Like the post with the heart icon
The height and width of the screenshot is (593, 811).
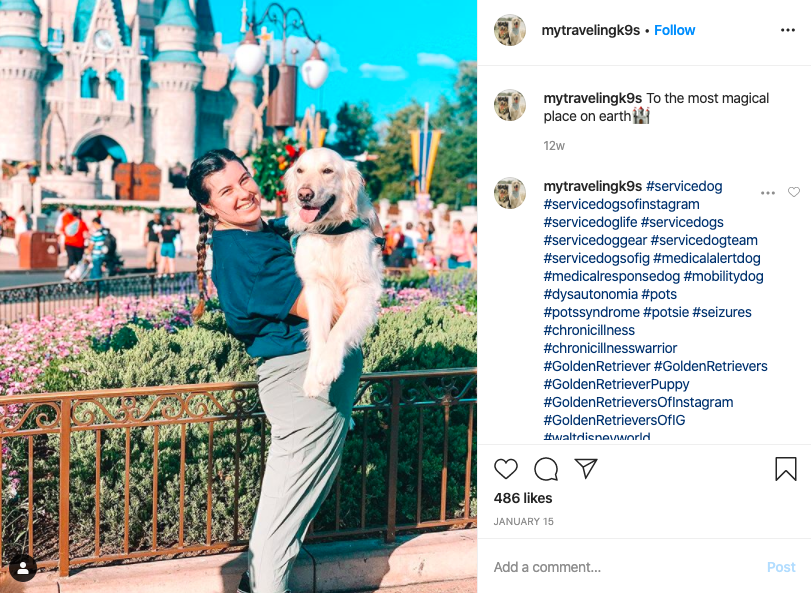505,469
